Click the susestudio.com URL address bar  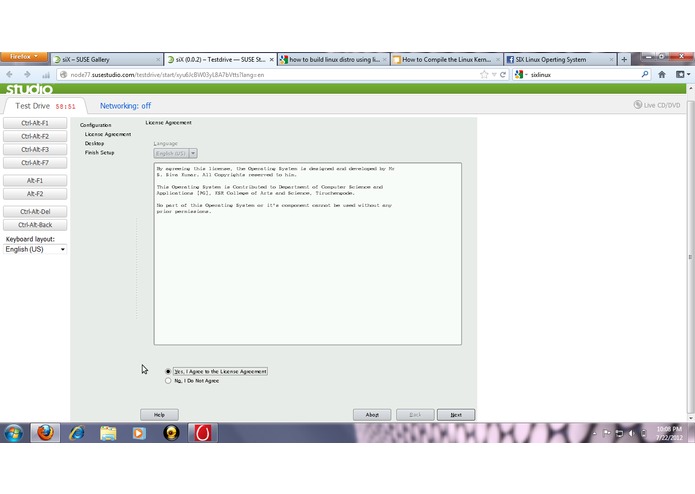click(x=270, y=75)
